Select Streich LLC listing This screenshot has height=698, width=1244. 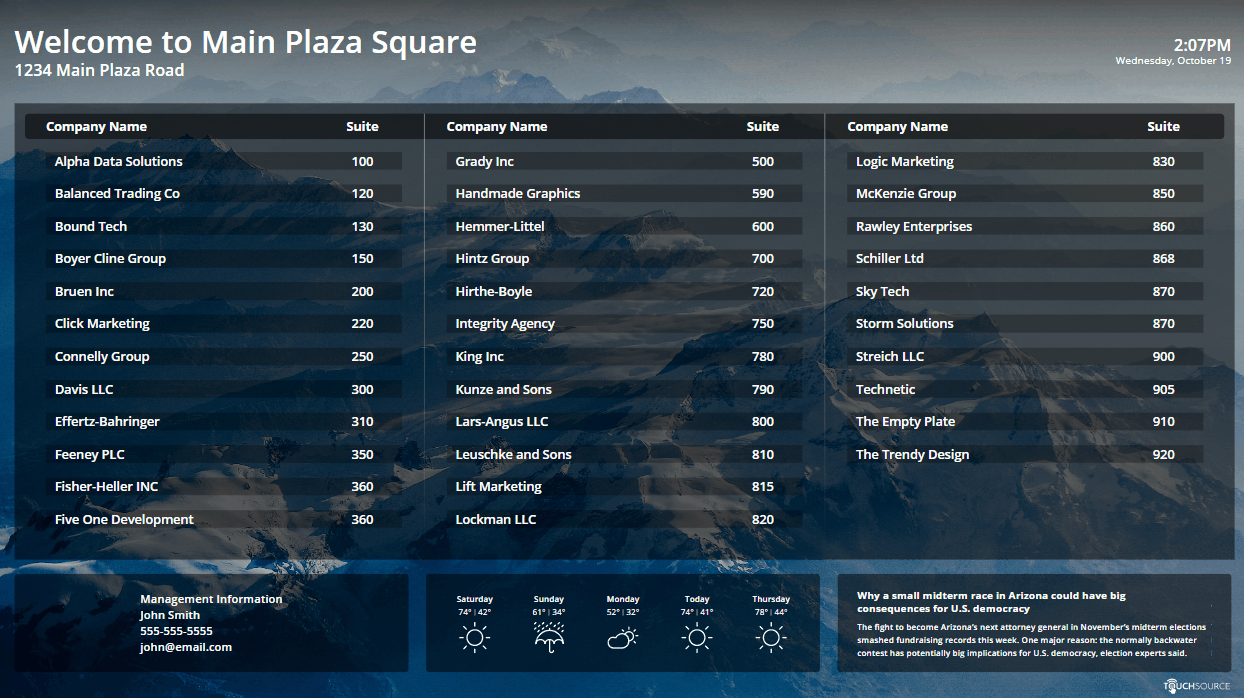coord(1024,356)
